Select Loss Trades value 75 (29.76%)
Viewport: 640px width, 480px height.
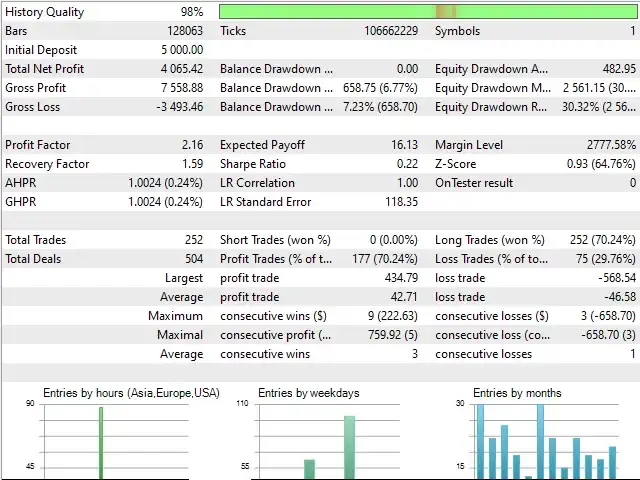coord(606,259)
